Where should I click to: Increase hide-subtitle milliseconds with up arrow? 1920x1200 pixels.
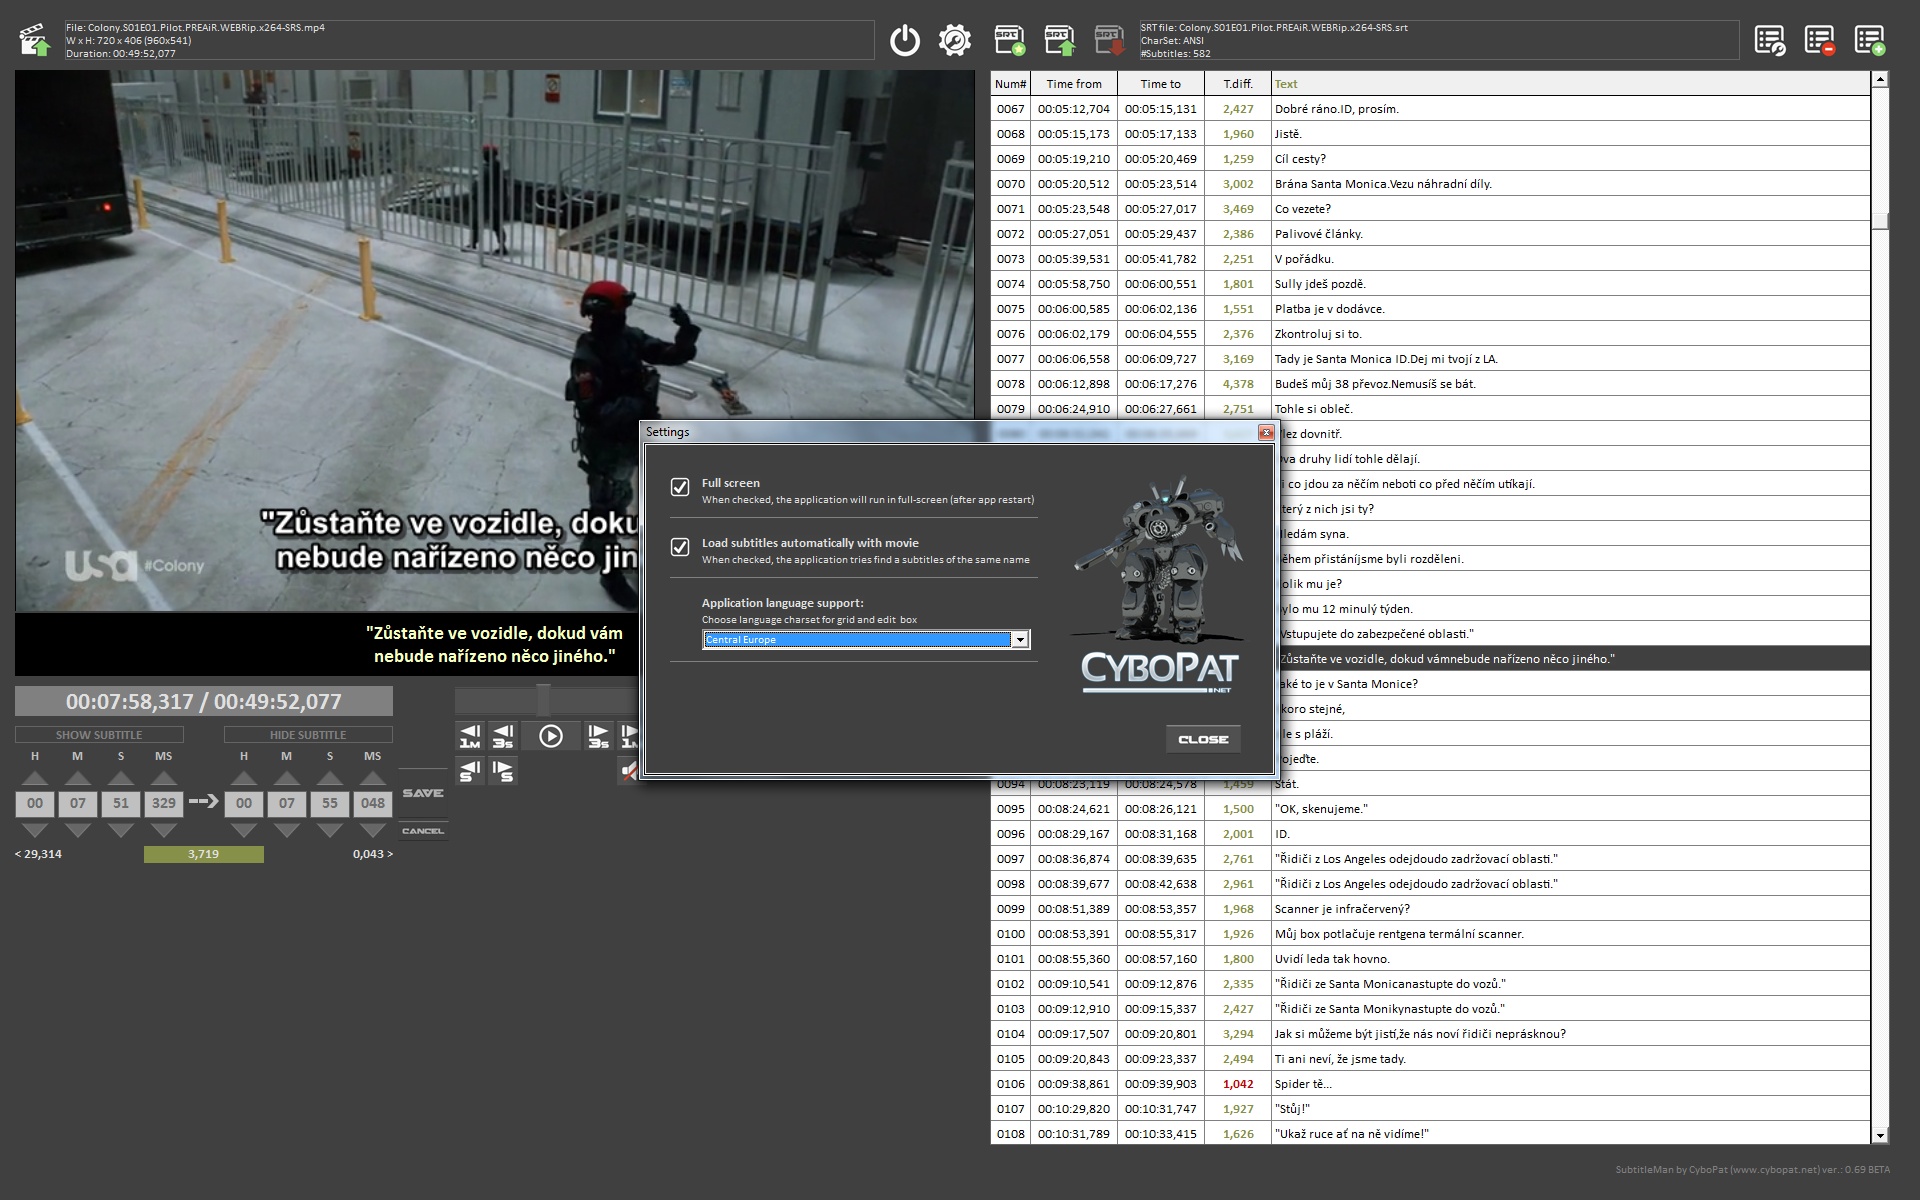(x=373, y=778)
